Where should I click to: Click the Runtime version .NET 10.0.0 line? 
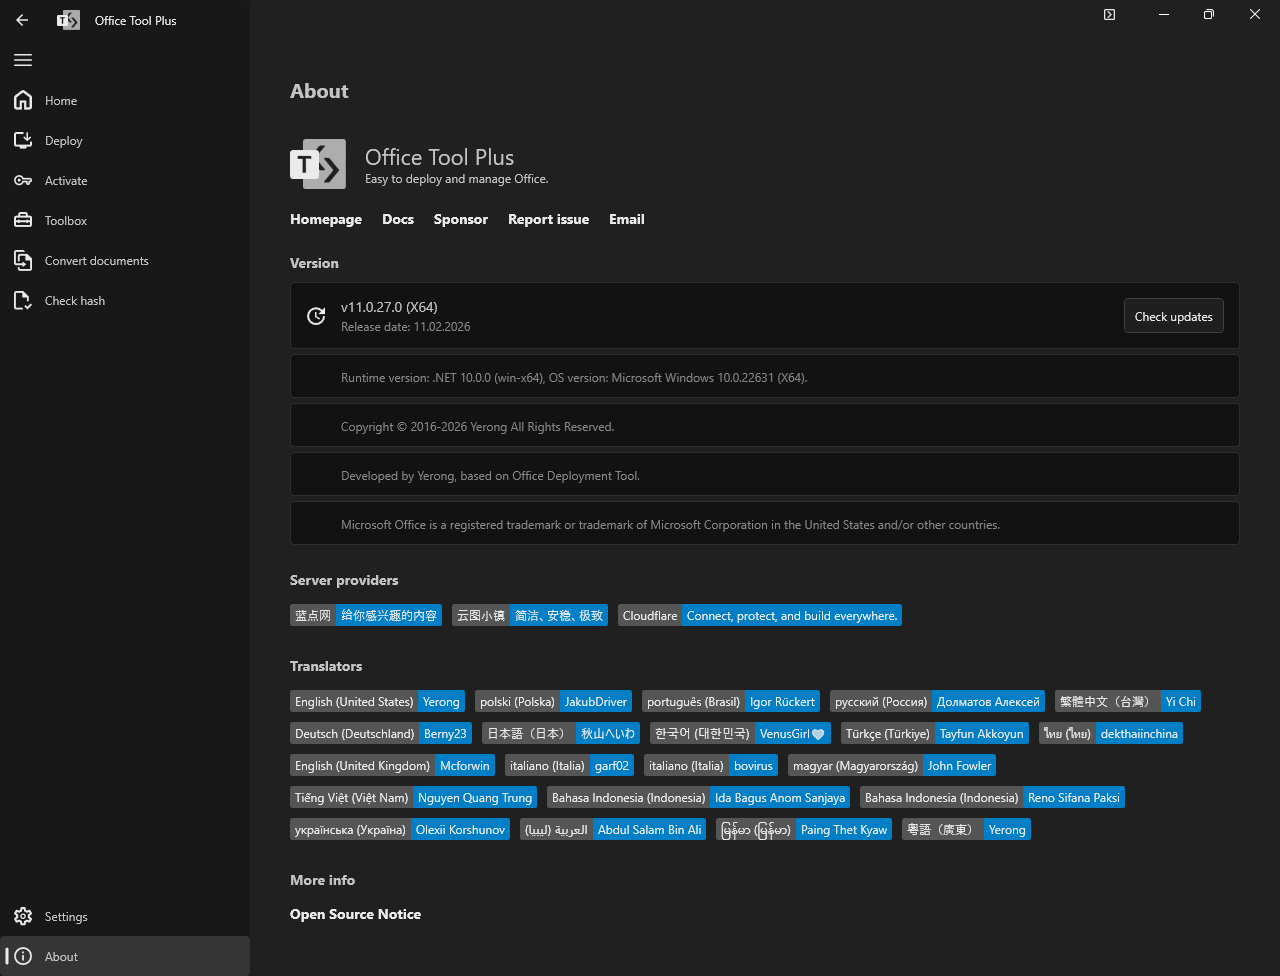point(574,378)
